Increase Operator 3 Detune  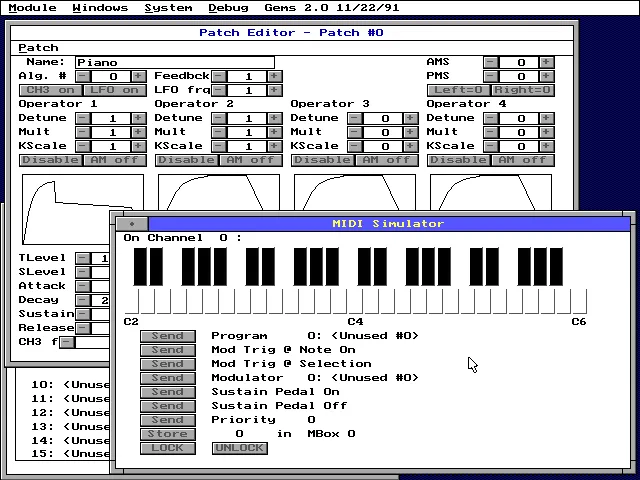point(410,118)
